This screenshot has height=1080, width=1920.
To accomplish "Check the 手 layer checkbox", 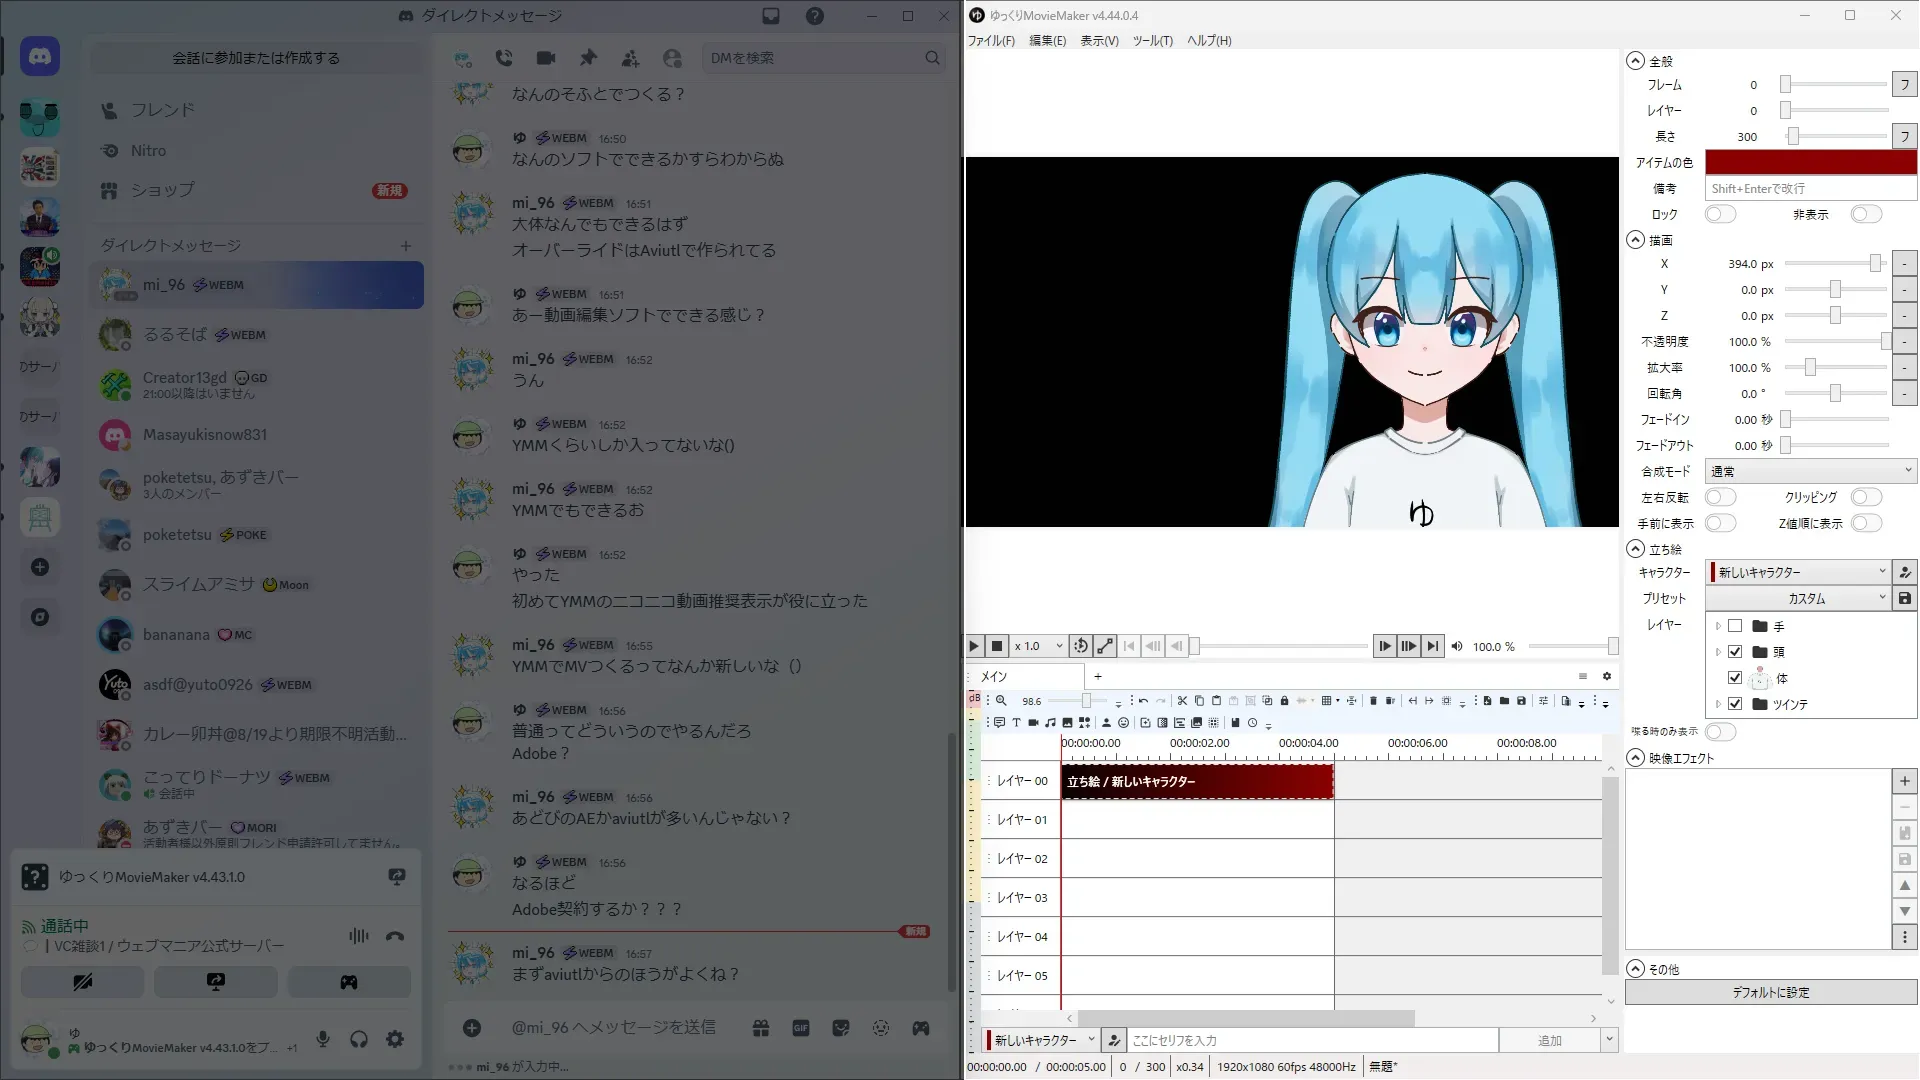I will (1735, 626).
